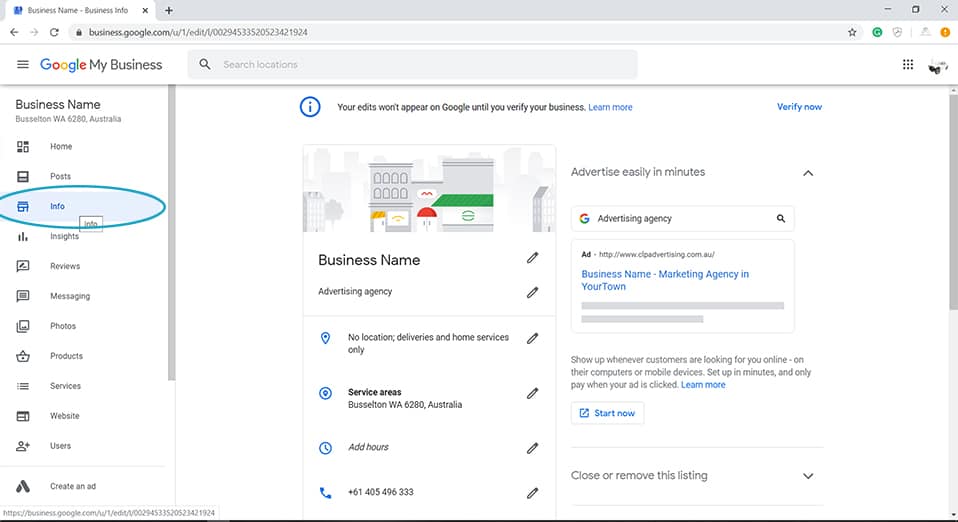This screenshot has width=958, height=522.
Task: Click the search icon in the ad preview box
Action: click(x=780, y=219)
